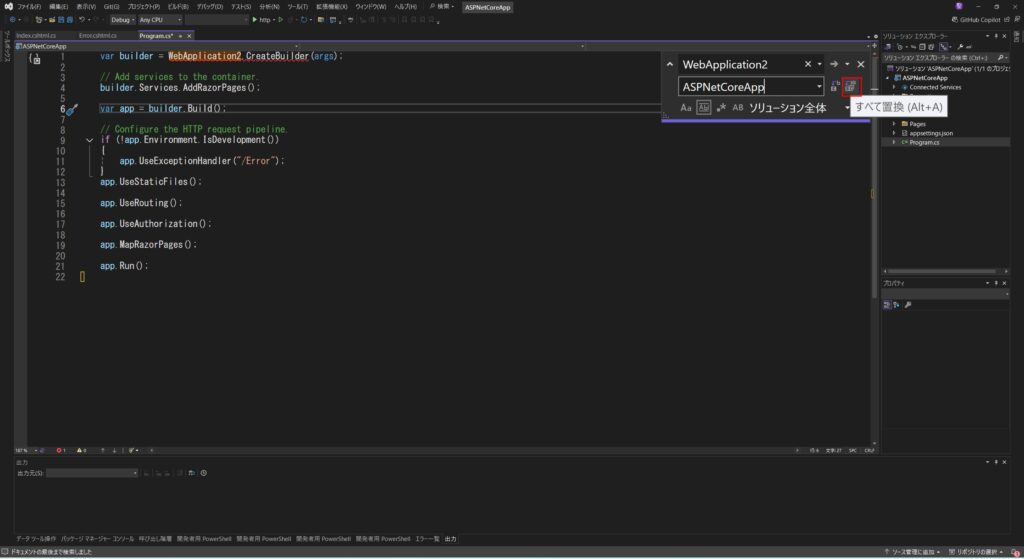1024x559 pixels.
Task: Click the screwdriver quick action icon on line 6
Action: pos(72,110)
